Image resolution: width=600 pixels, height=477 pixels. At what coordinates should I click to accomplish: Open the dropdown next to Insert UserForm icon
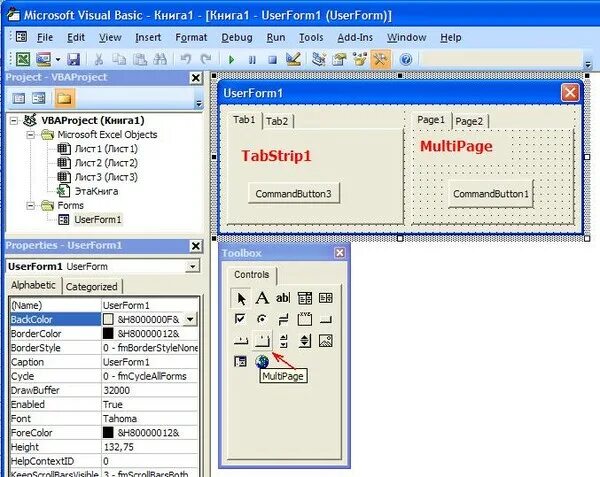click(x=58, y=60)
